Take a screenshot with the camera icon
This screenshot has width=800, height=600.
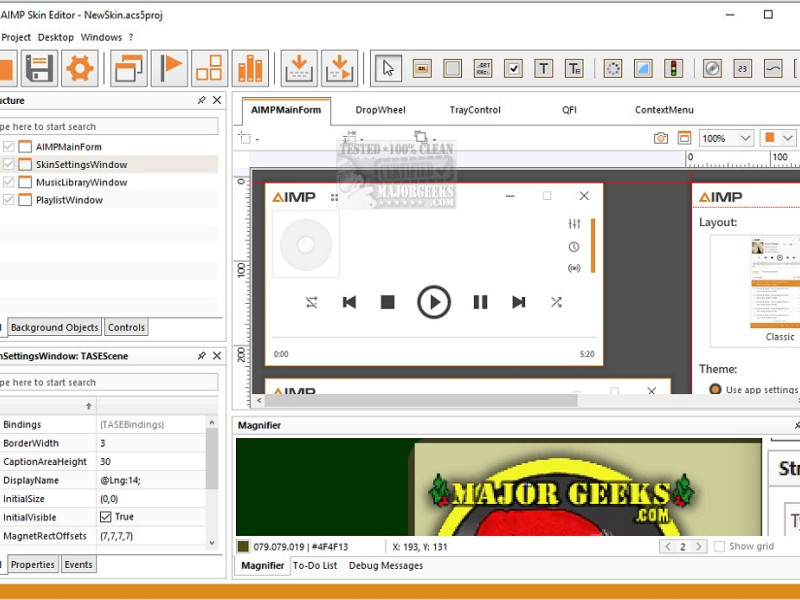pyautogui.click(x=661, y=138)
